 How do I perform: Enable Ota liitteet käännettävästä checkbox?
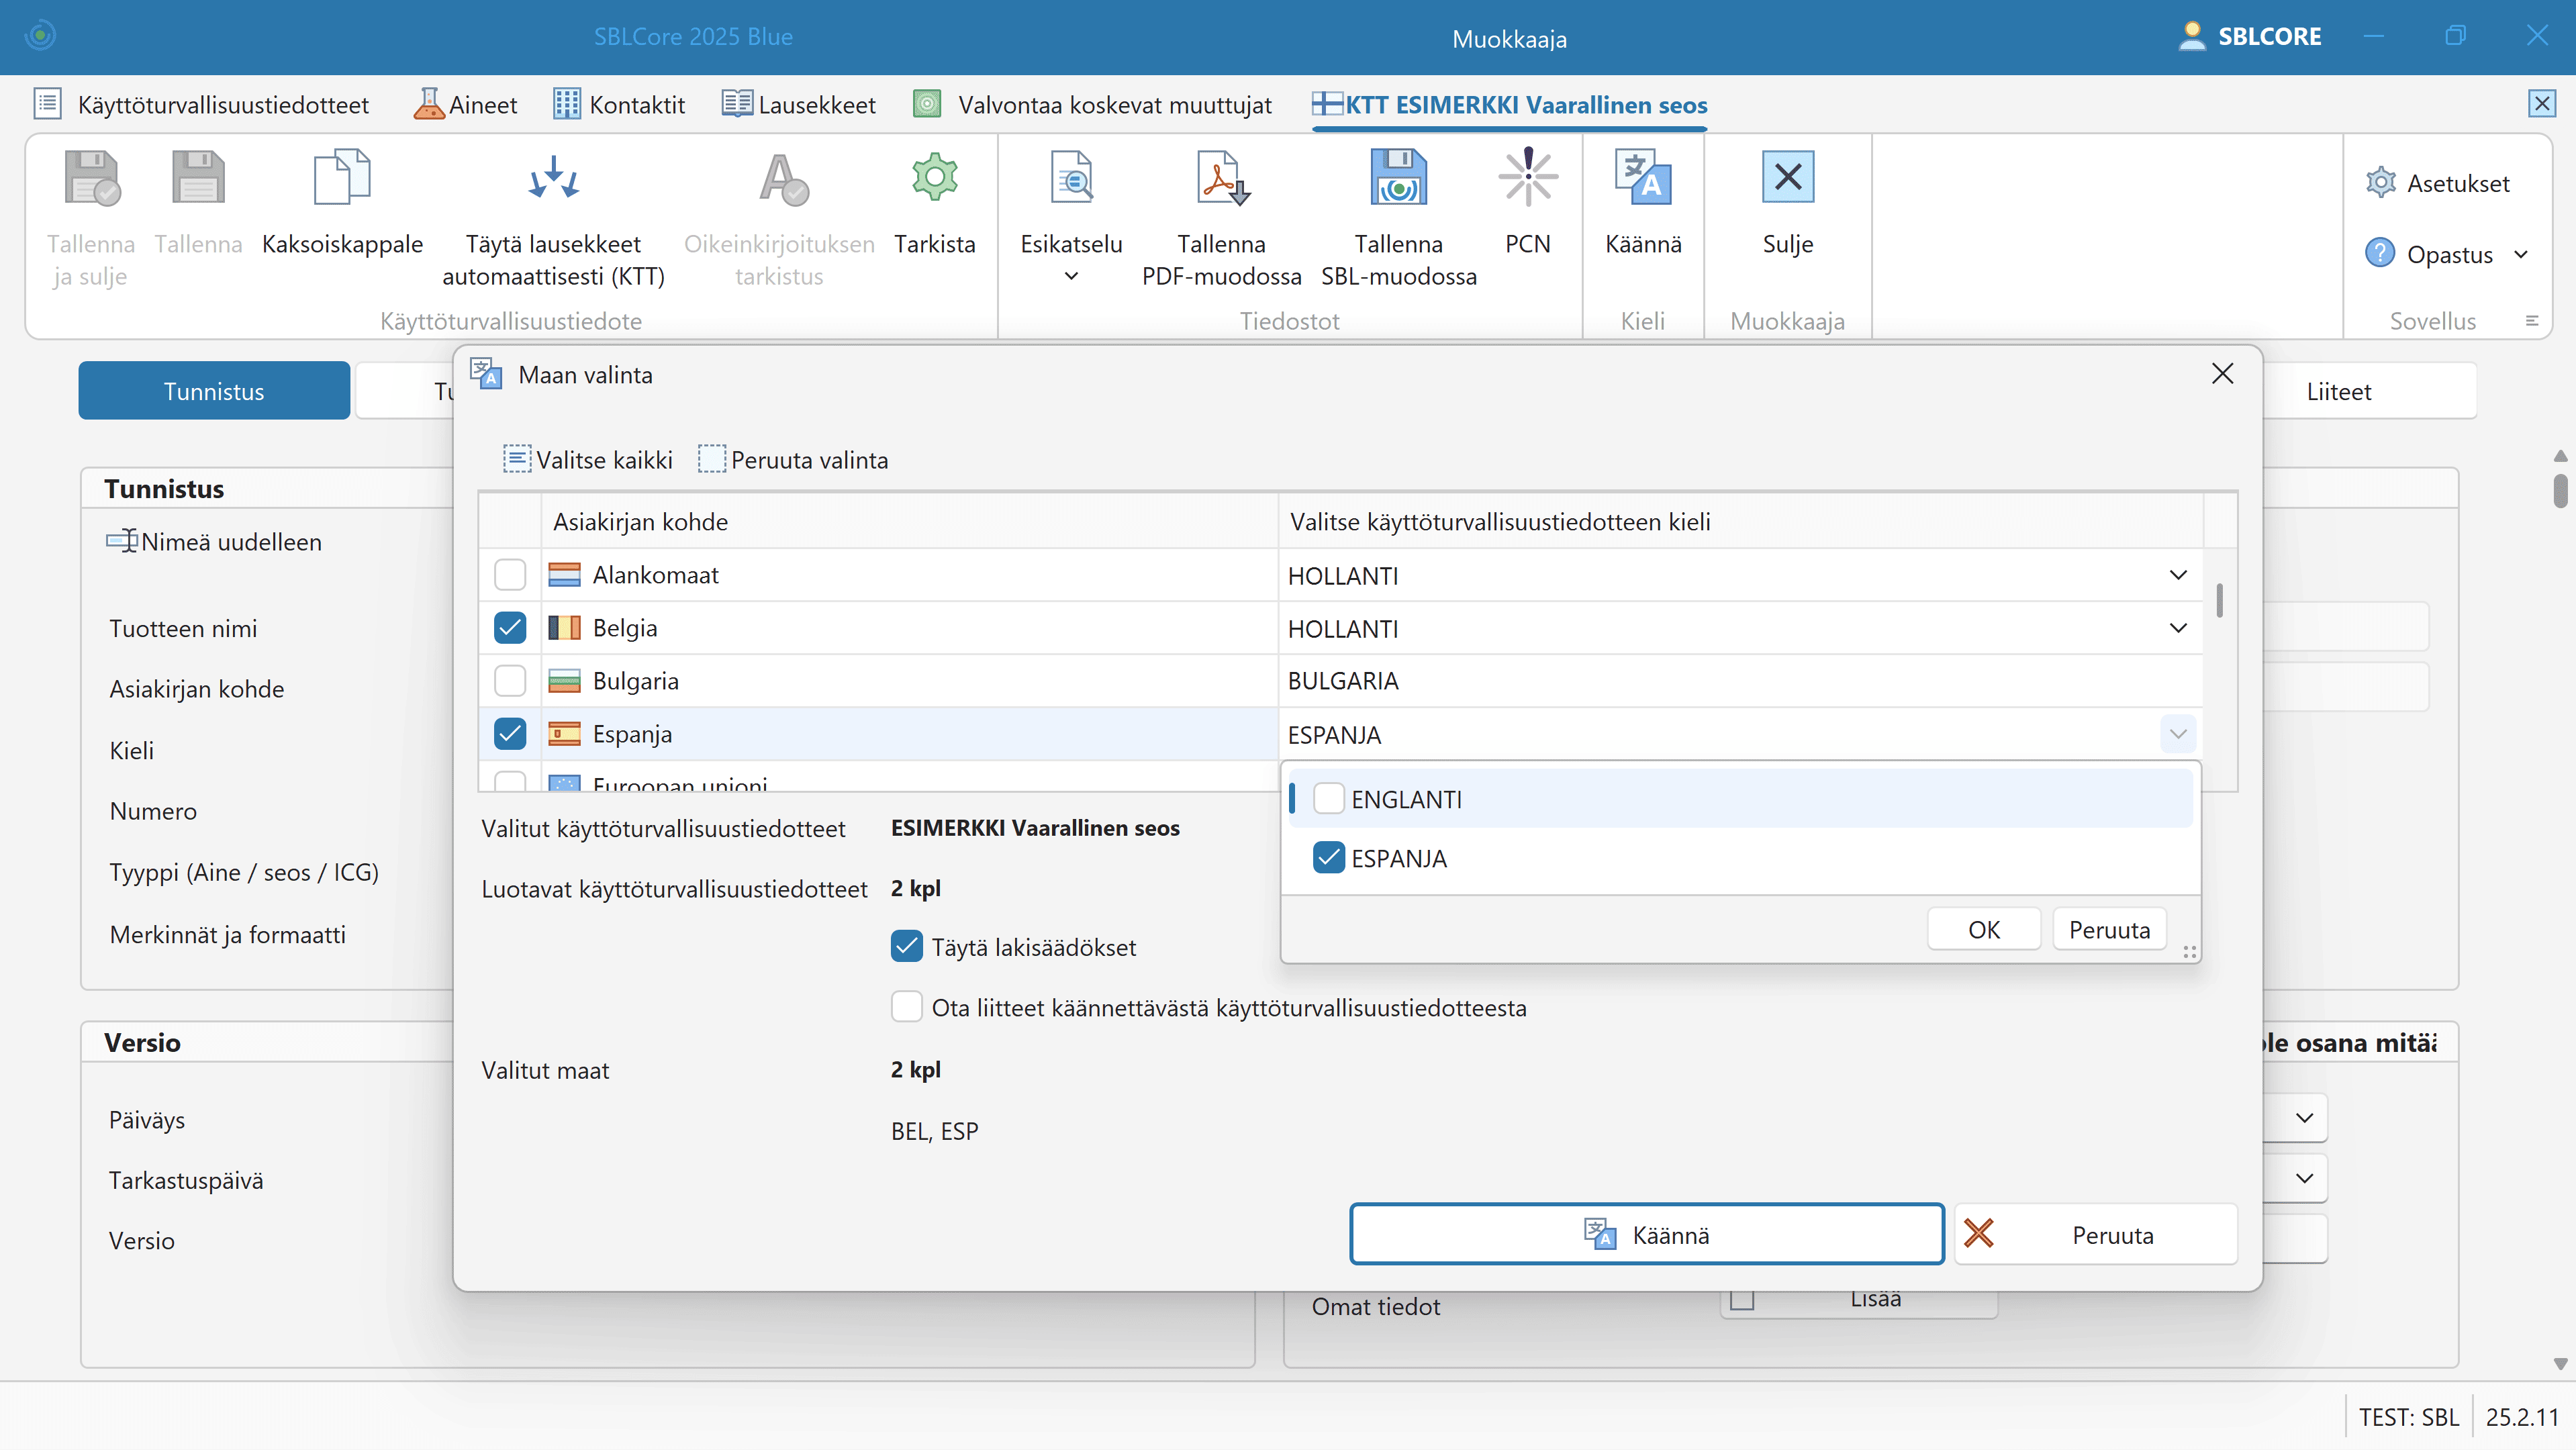point(907,1007)
